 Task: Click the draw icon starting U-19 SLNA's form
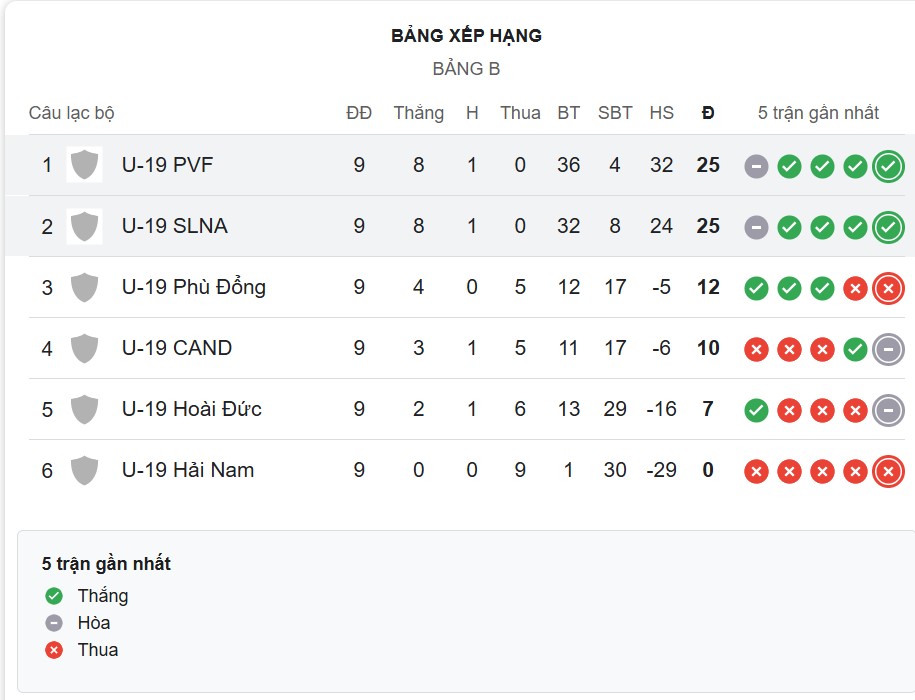pyautogui.click(x=757, y=226)
